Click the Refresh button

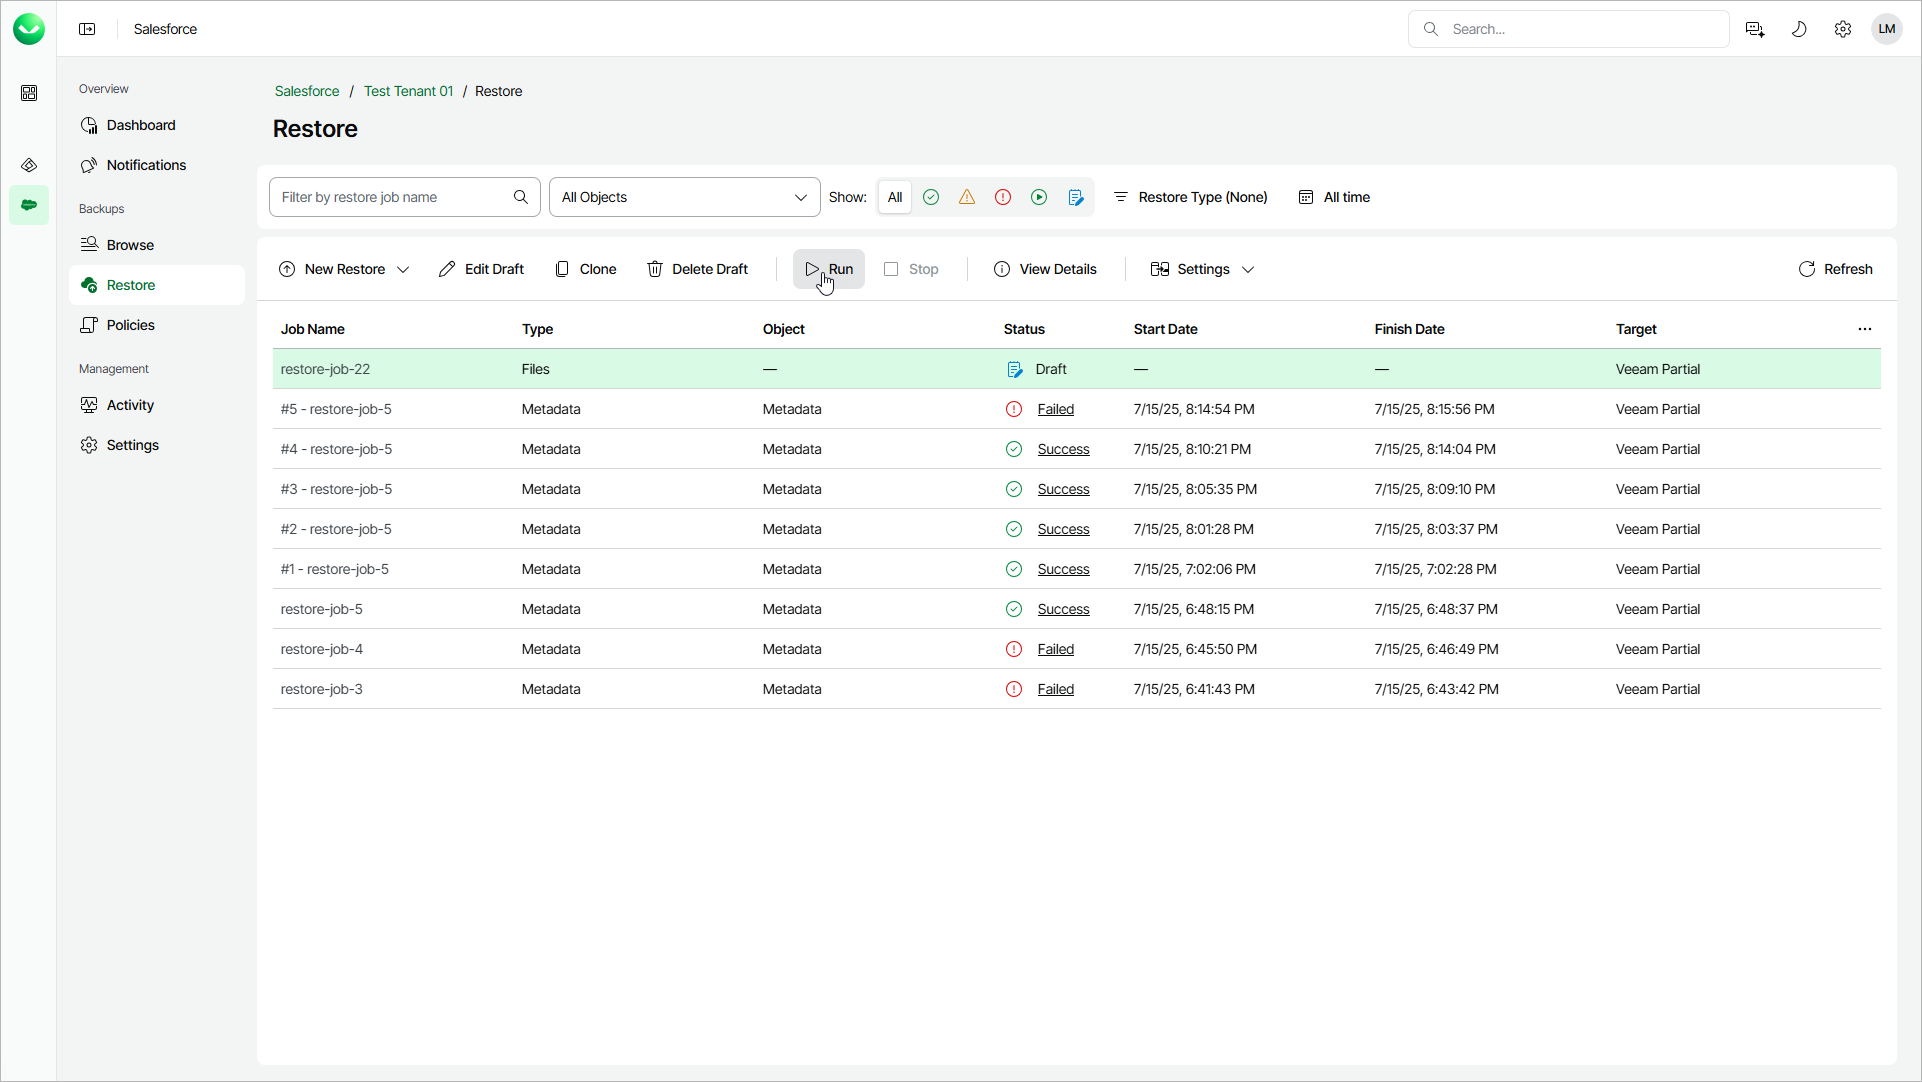(x=1835, y=269)
